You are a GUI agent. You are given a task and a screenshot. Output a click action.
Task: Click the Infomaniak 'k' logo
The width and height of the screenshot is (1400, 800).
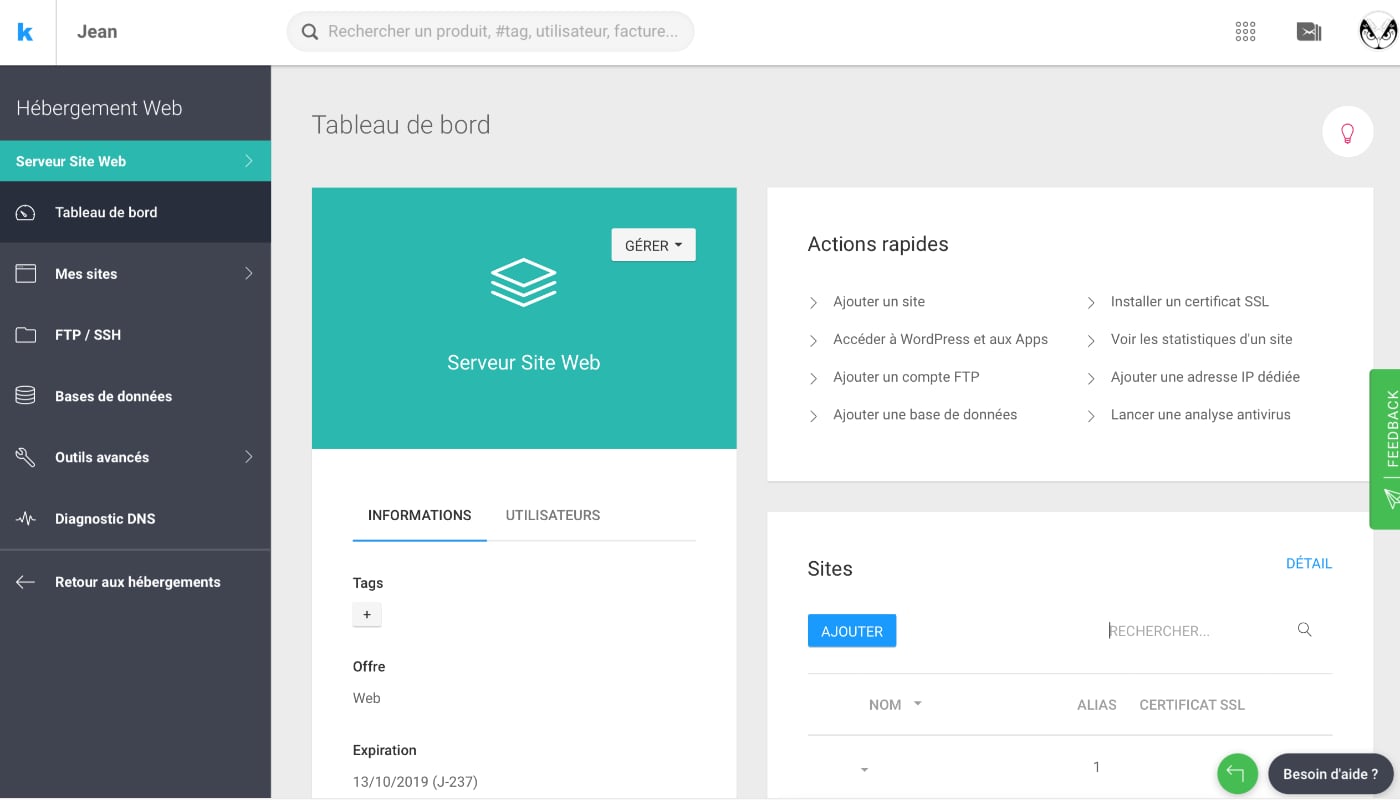(26, 32)
